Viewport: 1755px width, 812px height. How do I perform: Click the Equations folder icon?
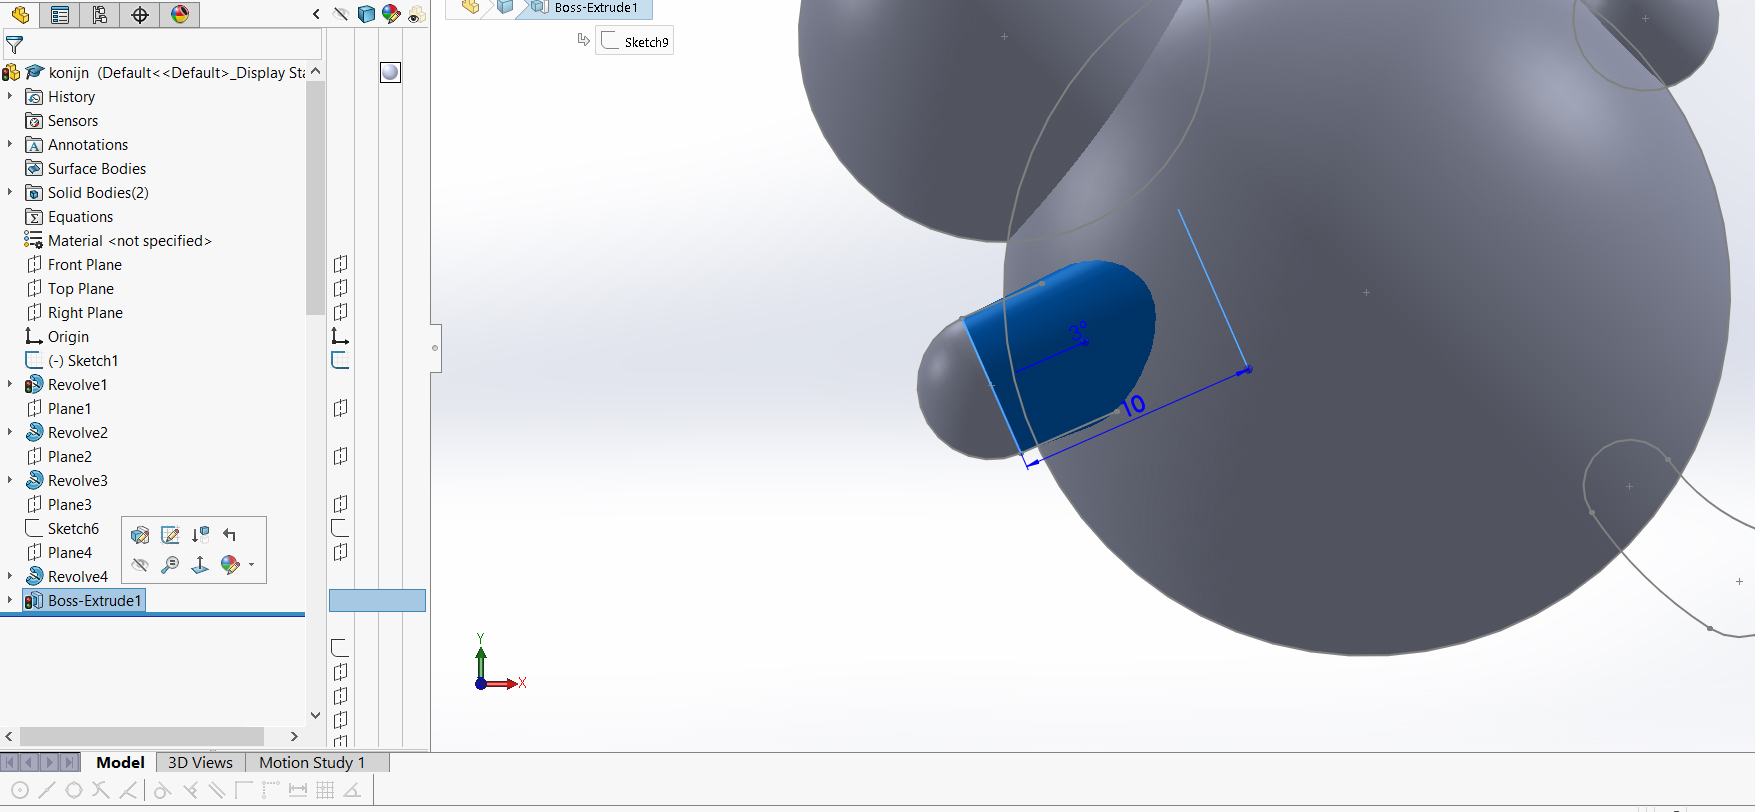point(34,217)
